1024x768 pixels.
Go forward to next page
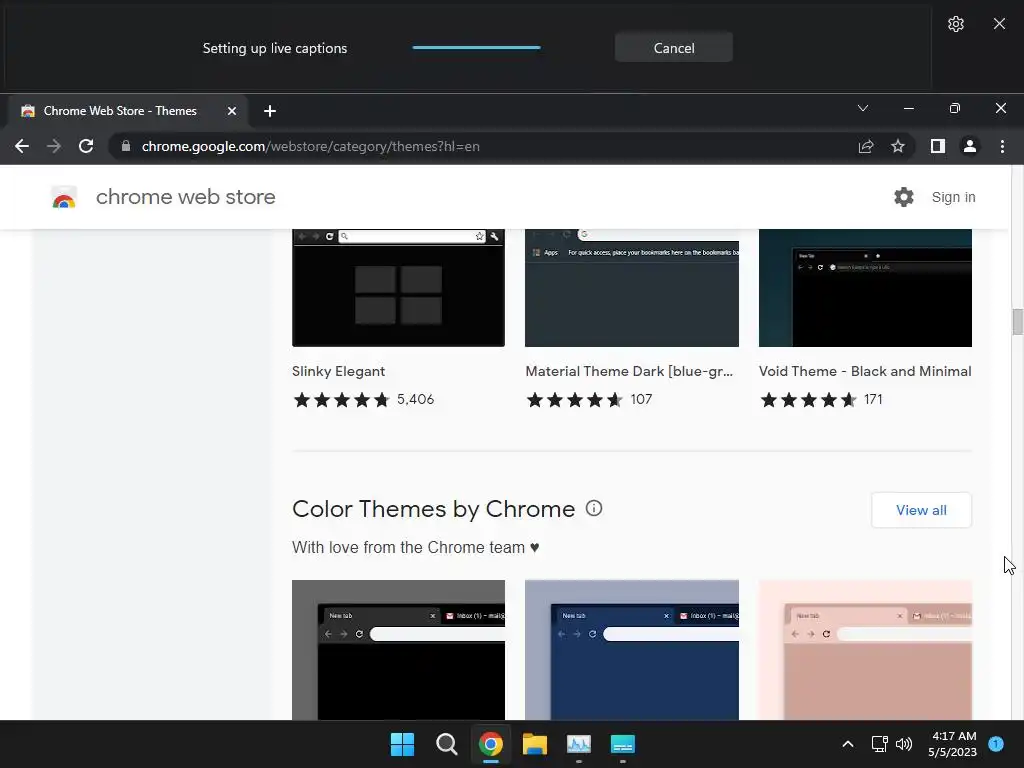(54, 146)
